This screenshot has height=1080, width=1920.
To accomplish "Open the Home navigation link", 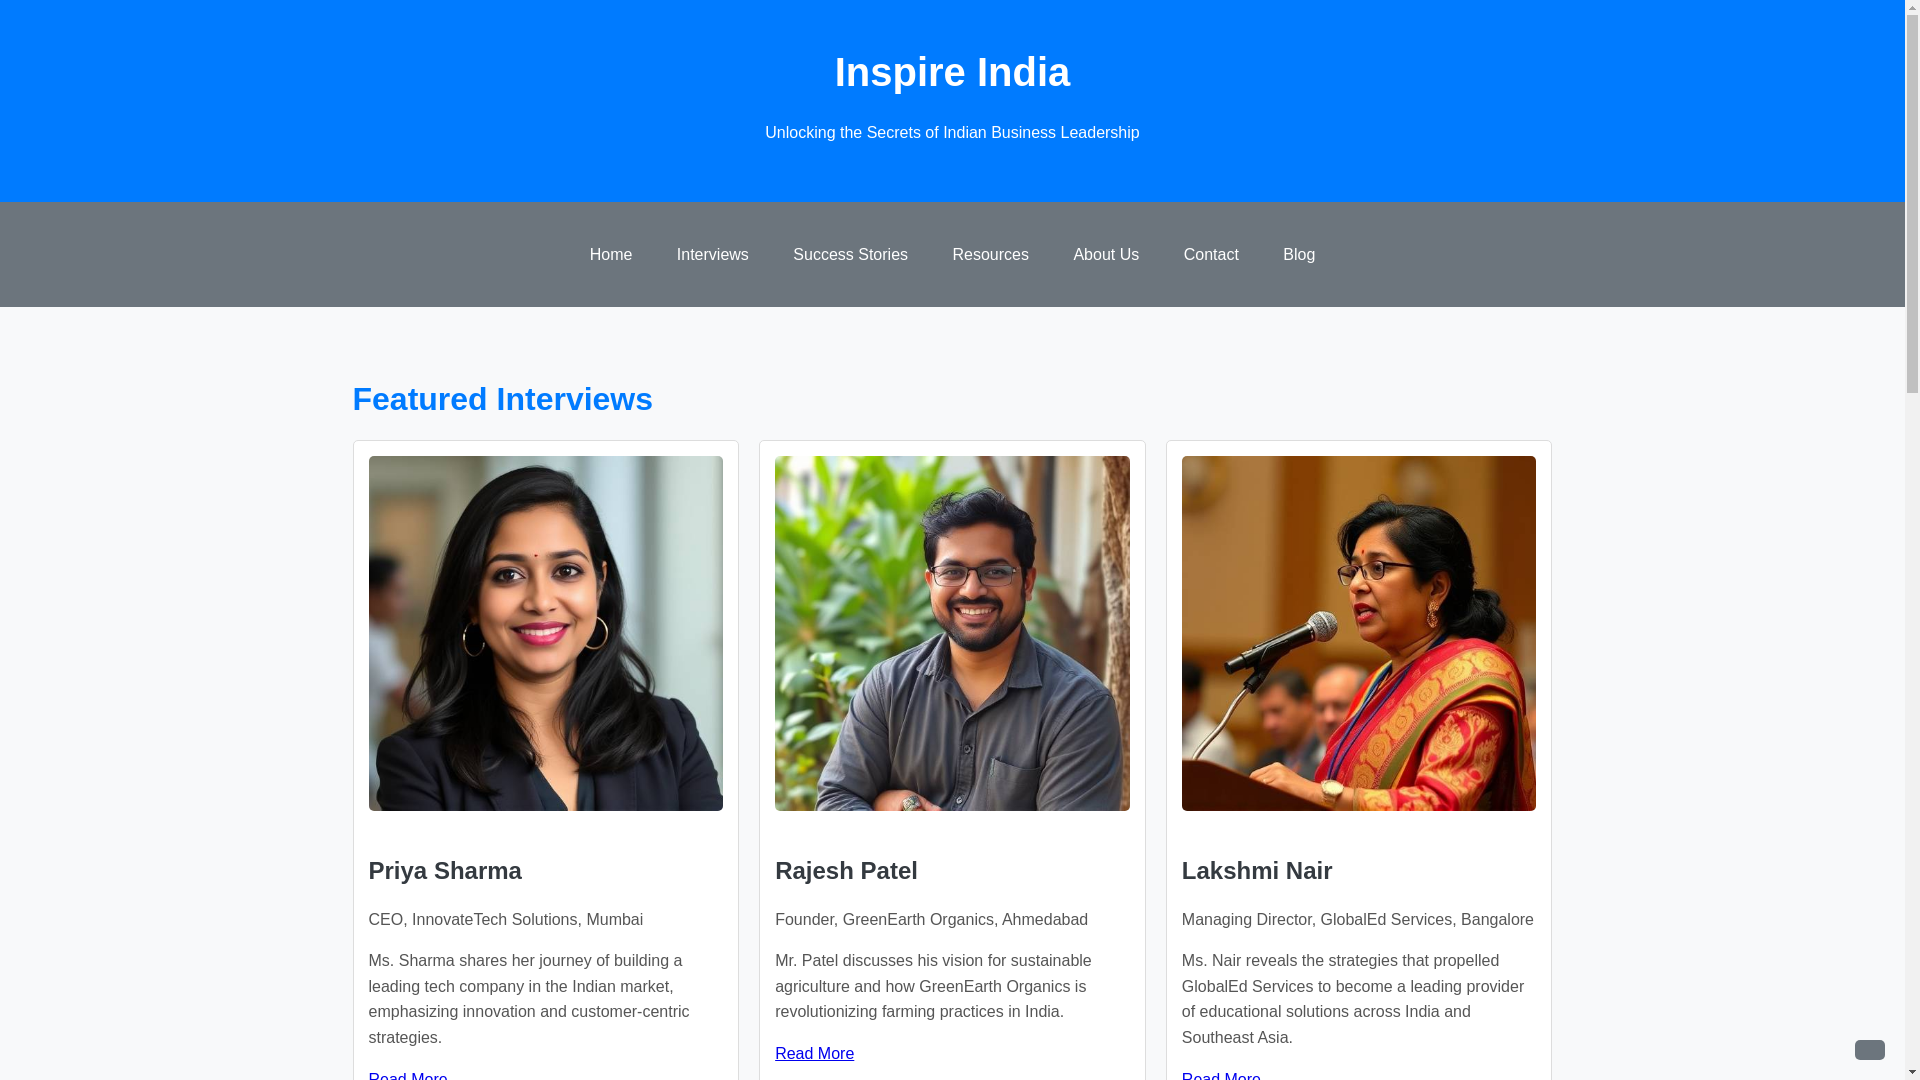I will point(610,255).
